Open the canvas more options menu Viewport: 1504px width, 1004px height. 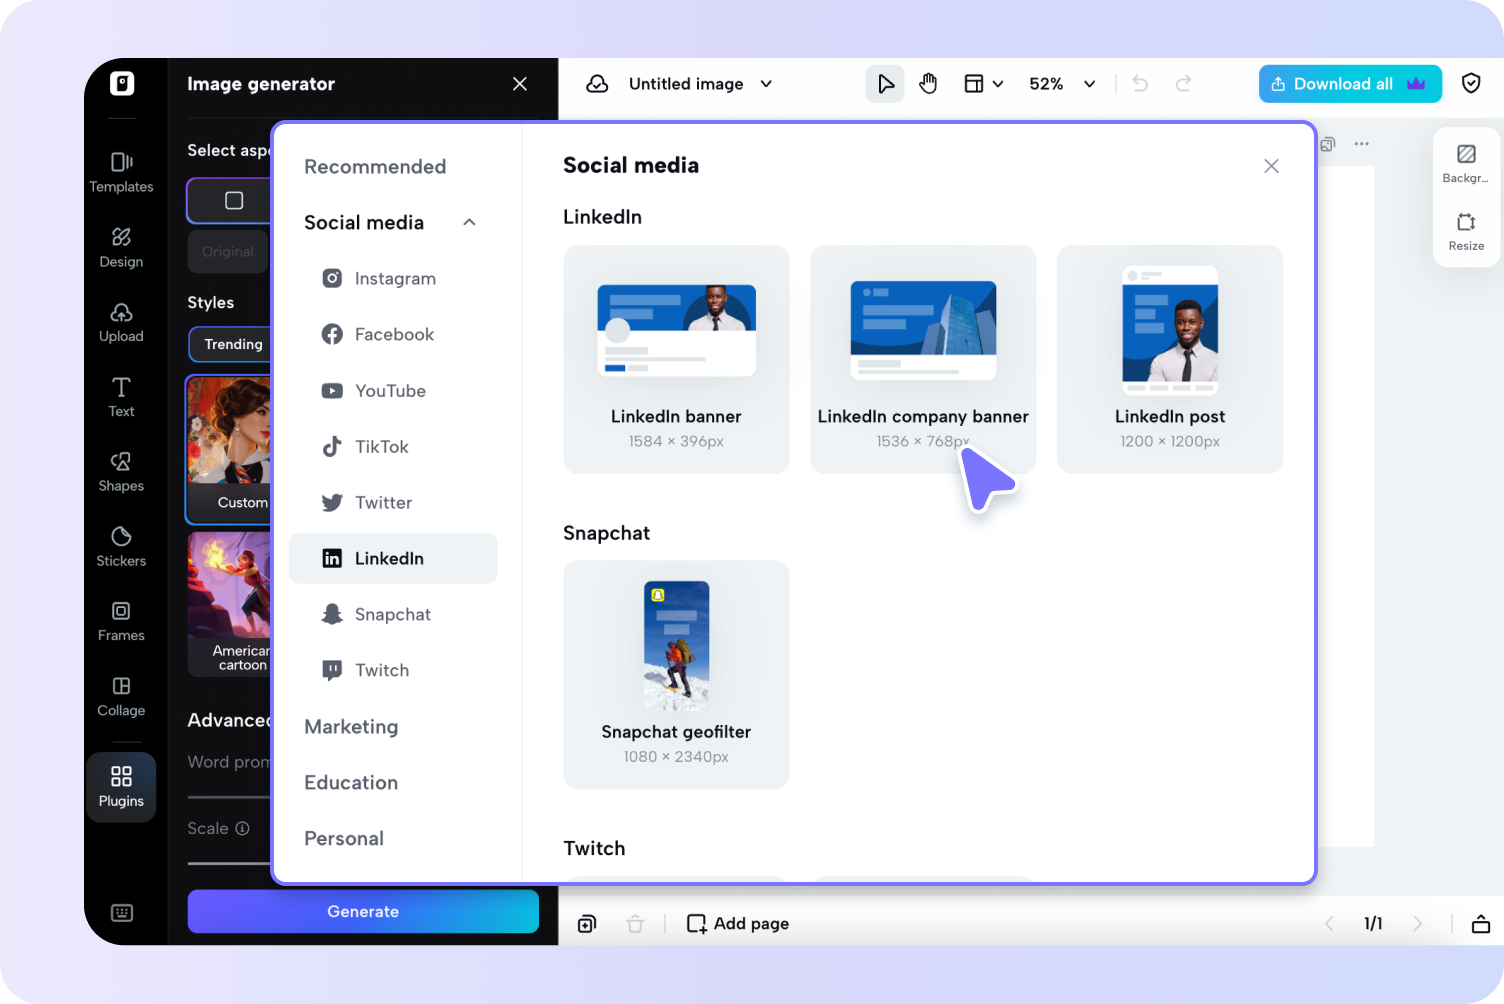tap(1361, 144)
